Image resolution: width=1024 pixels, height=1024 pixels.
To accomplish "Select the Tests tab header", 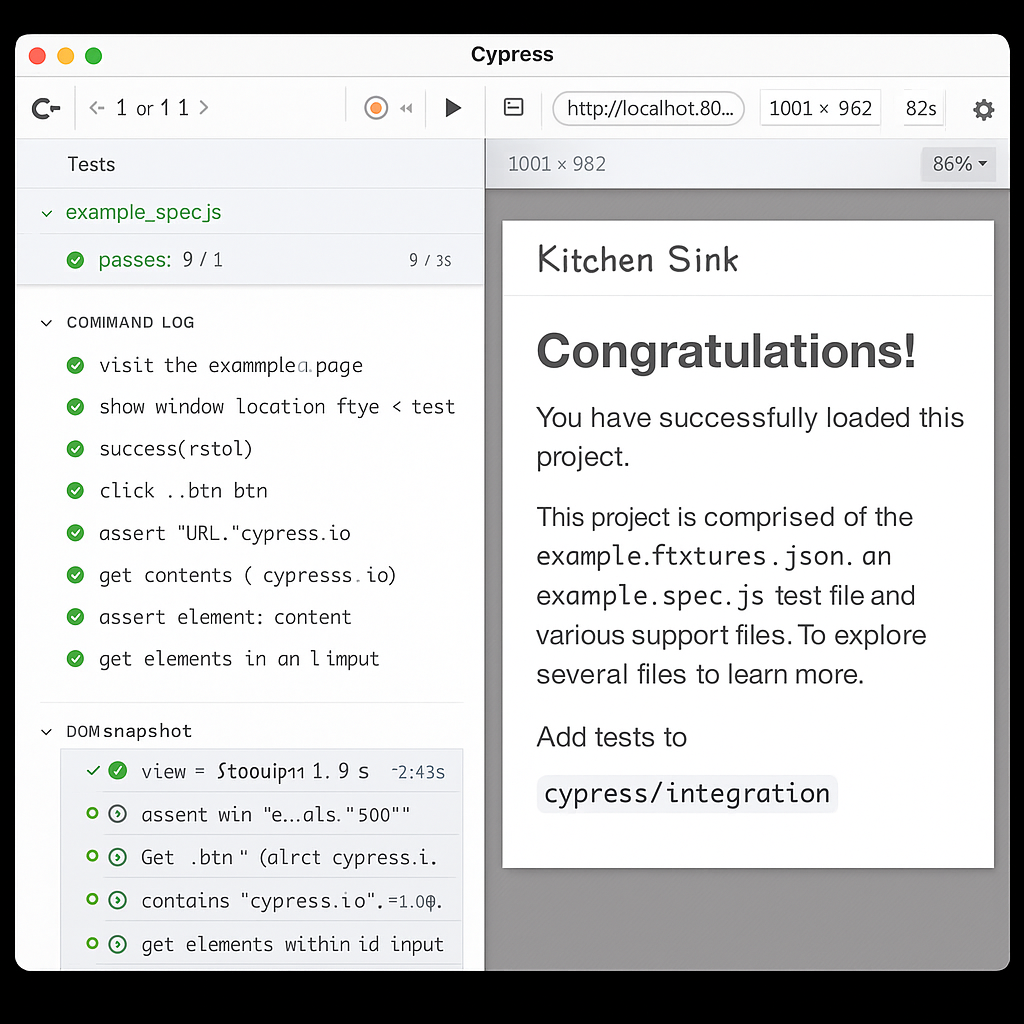I will (x=91, y=164).
